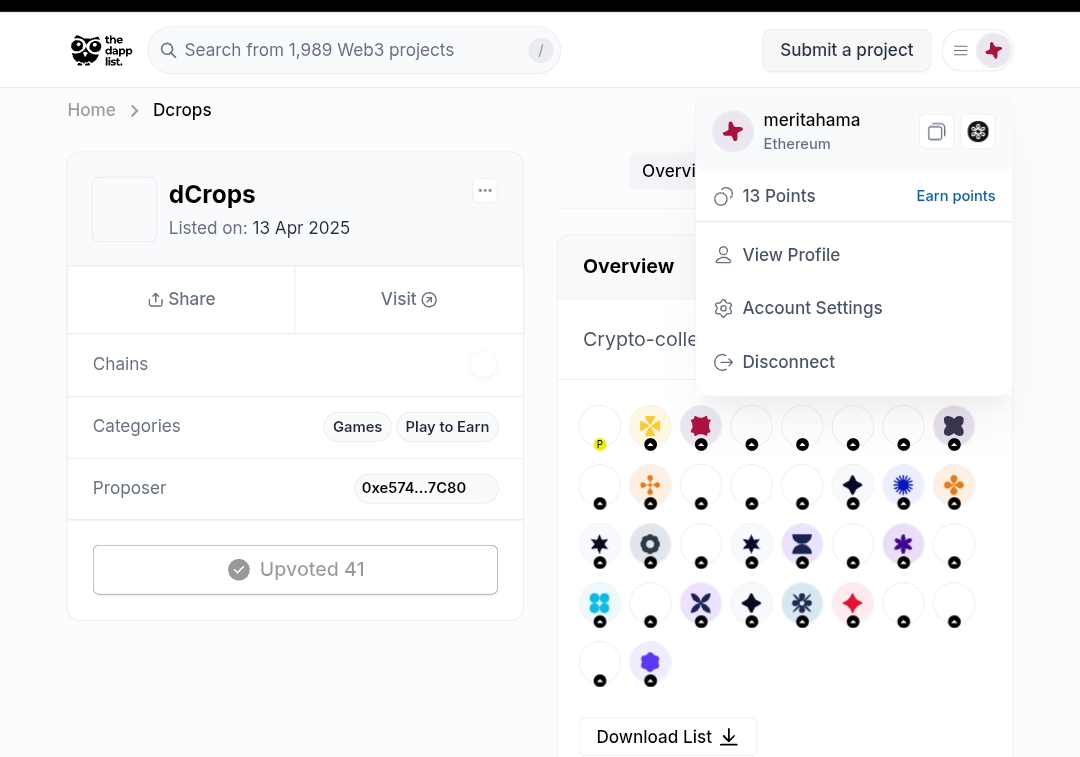
Task: Click the purple asterisk upvoter avatar
Action: 903,544
